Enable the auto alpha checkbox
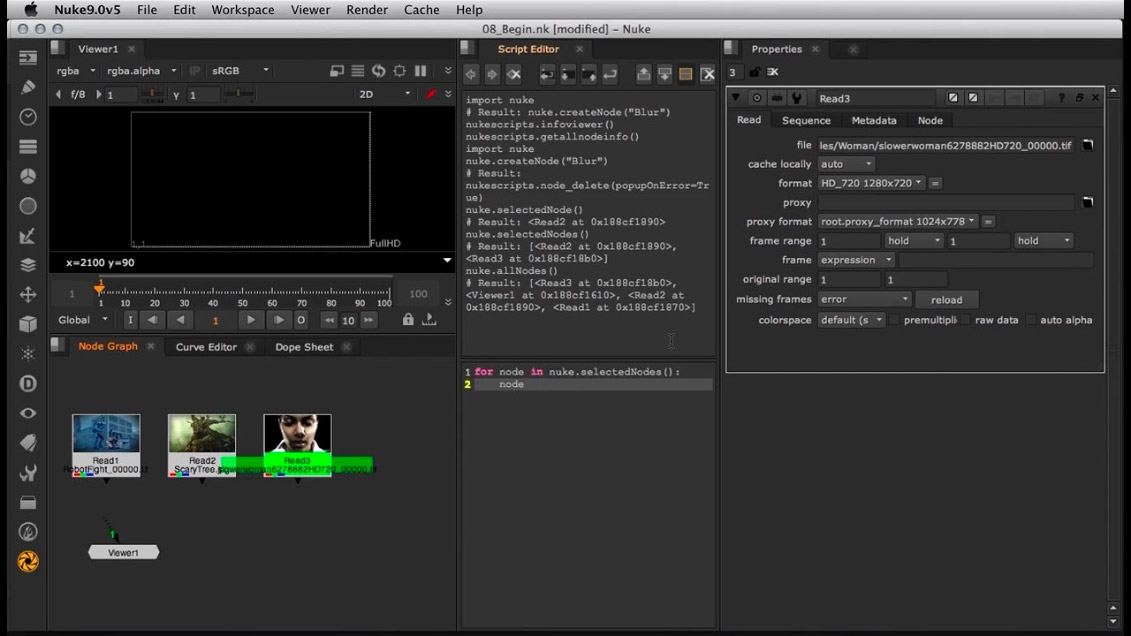Viewport: 1131px width, 636px height. (1031, 320)
